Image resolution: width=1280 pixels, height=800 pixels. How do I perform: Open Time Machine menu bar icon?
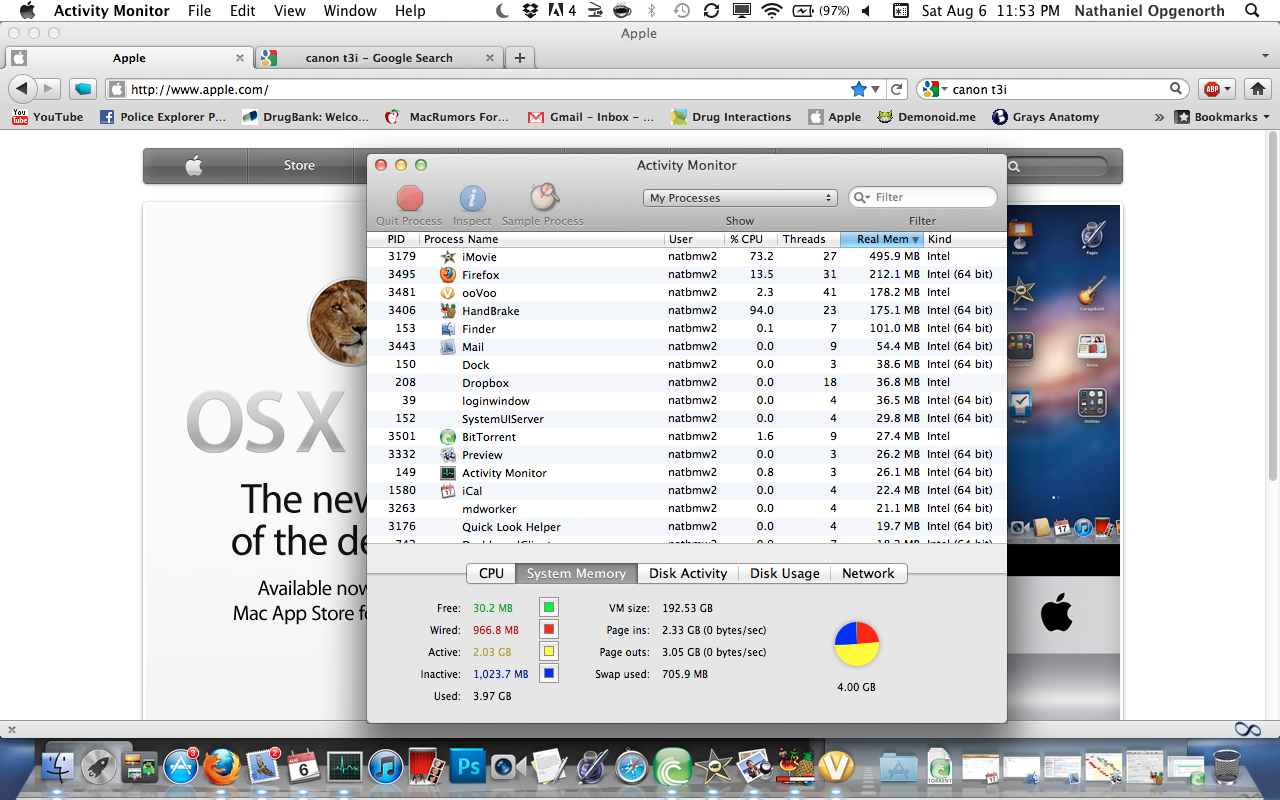click(x=681, y=11)
